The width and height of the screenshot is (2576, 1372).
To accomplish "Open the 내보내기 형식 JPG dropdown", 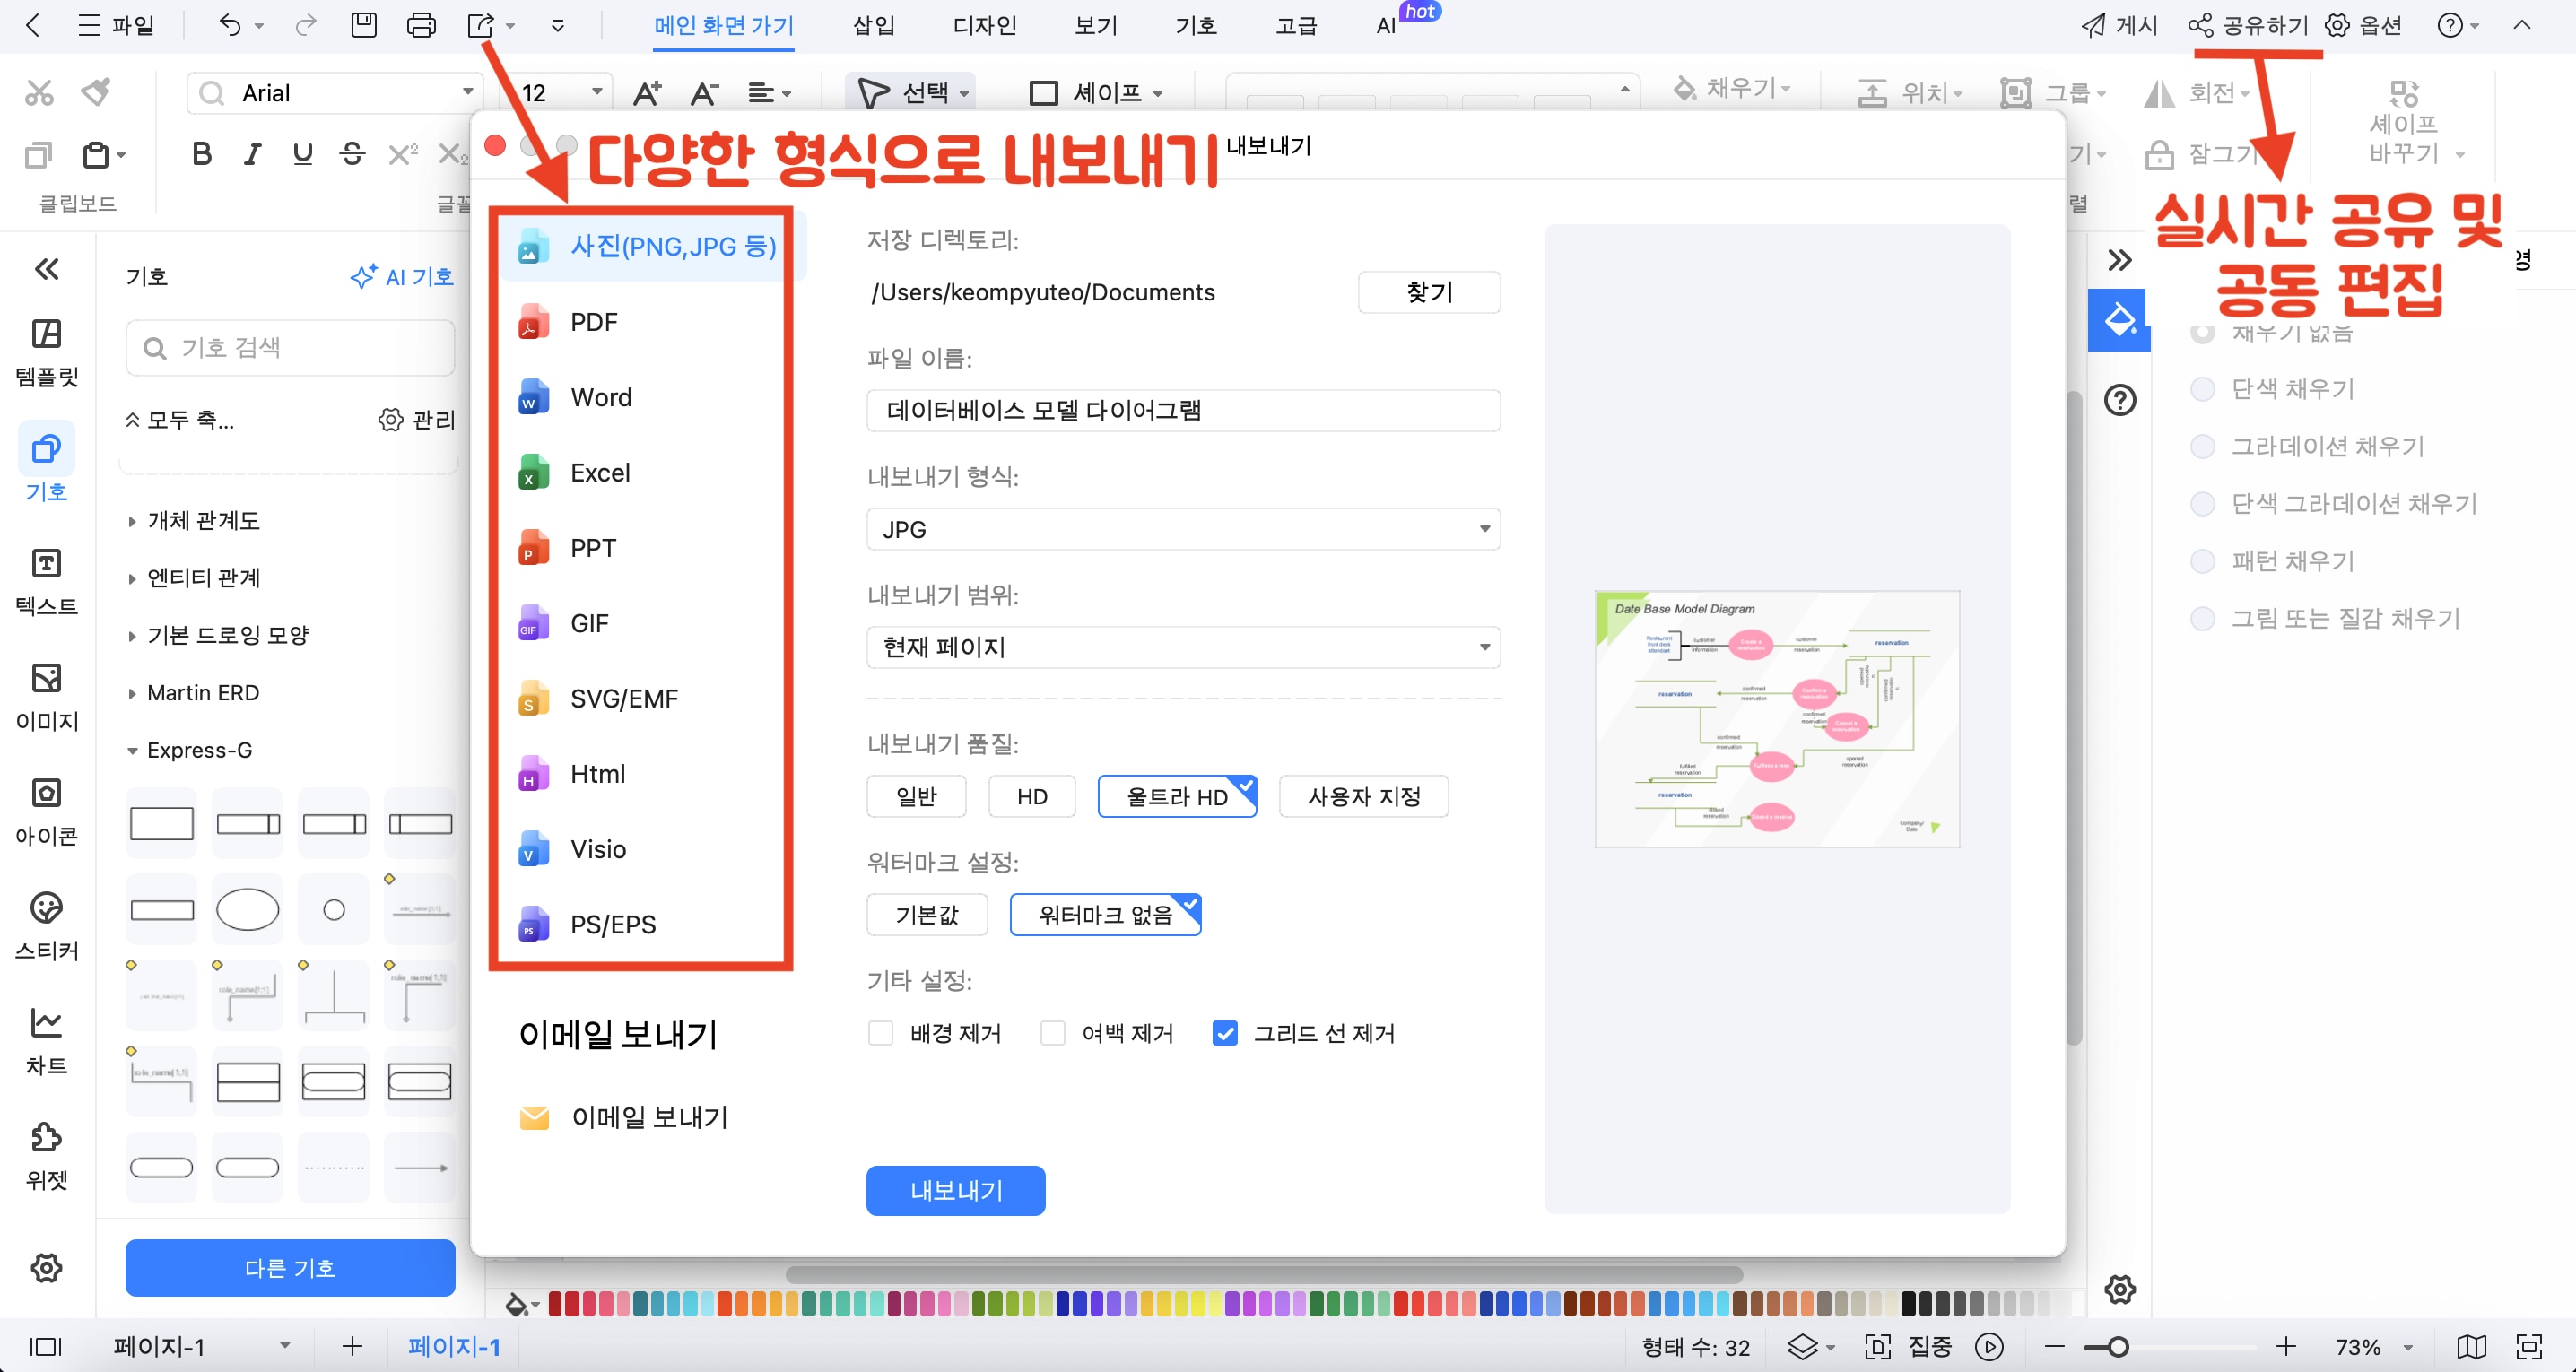I will click(1182, 529).
